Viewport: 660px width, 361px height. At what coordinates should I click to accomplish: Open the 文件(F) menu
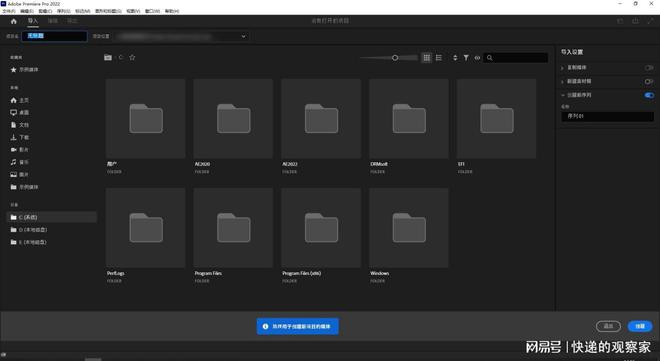9,11
